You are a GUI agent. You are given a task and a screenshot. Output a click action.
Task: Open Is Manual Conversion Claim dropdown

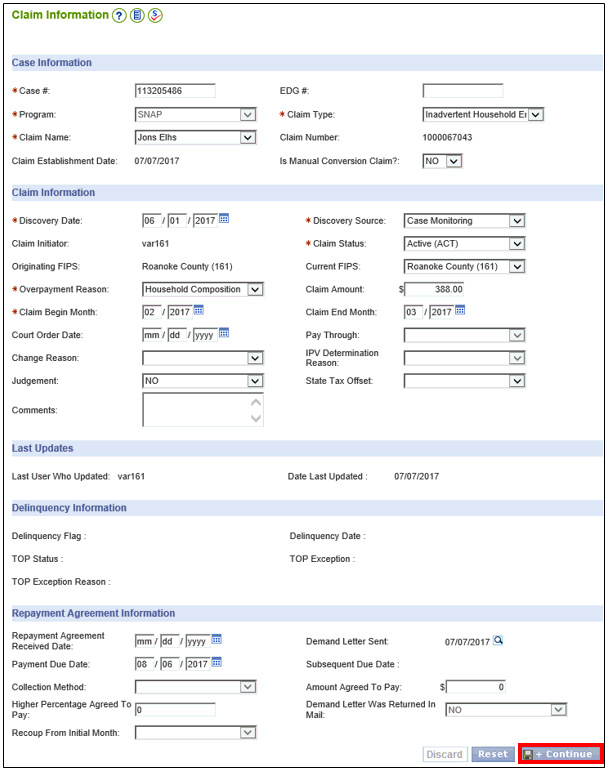[x=442, y=161]
